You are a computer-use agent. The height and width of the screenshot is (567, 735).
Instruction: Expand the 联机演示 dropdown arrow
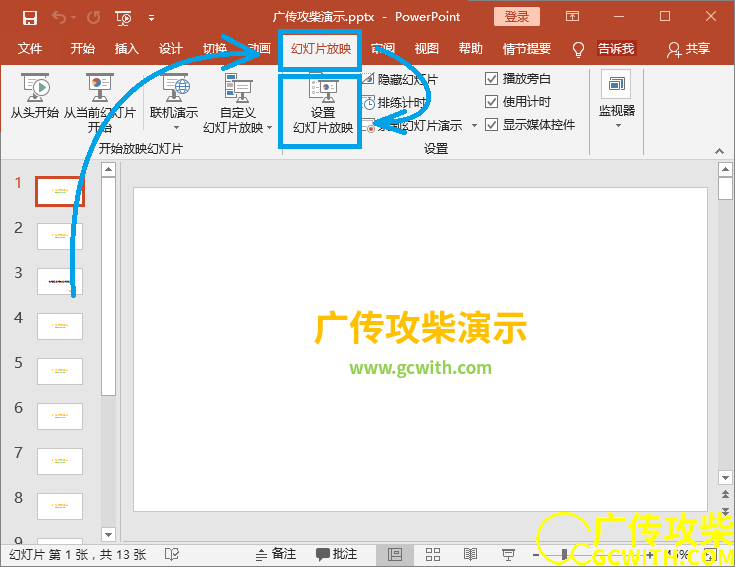pyautogui.click(x=176, y=127)
